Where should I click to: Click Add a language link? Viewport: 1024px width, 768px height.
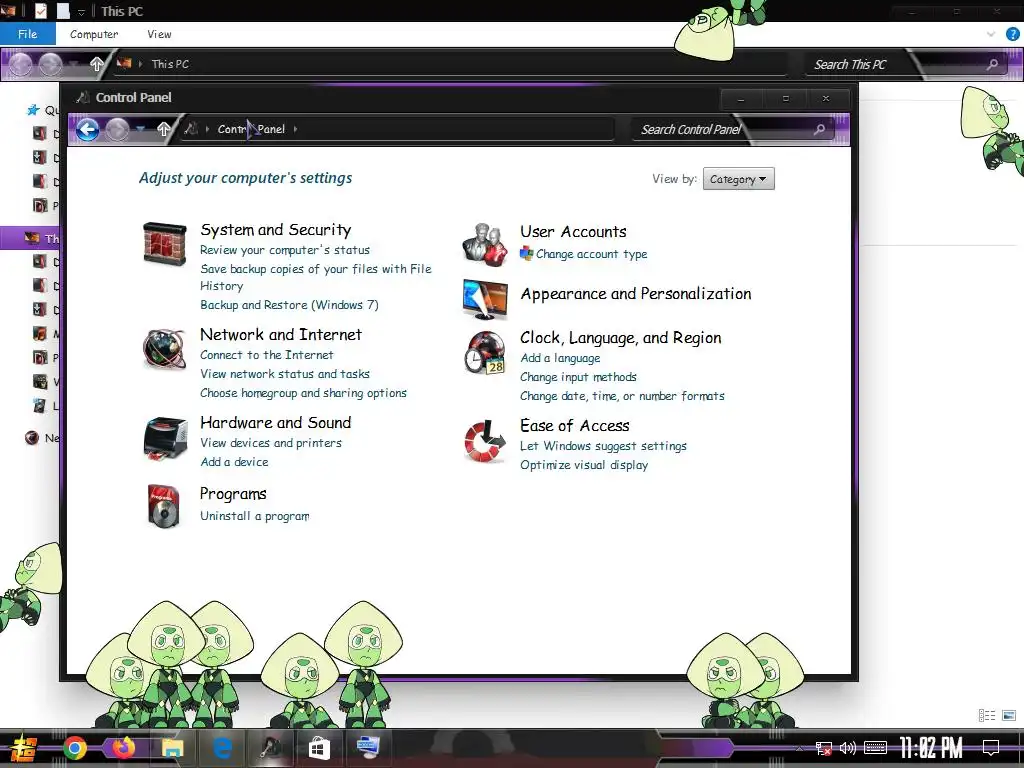(560, 358)
